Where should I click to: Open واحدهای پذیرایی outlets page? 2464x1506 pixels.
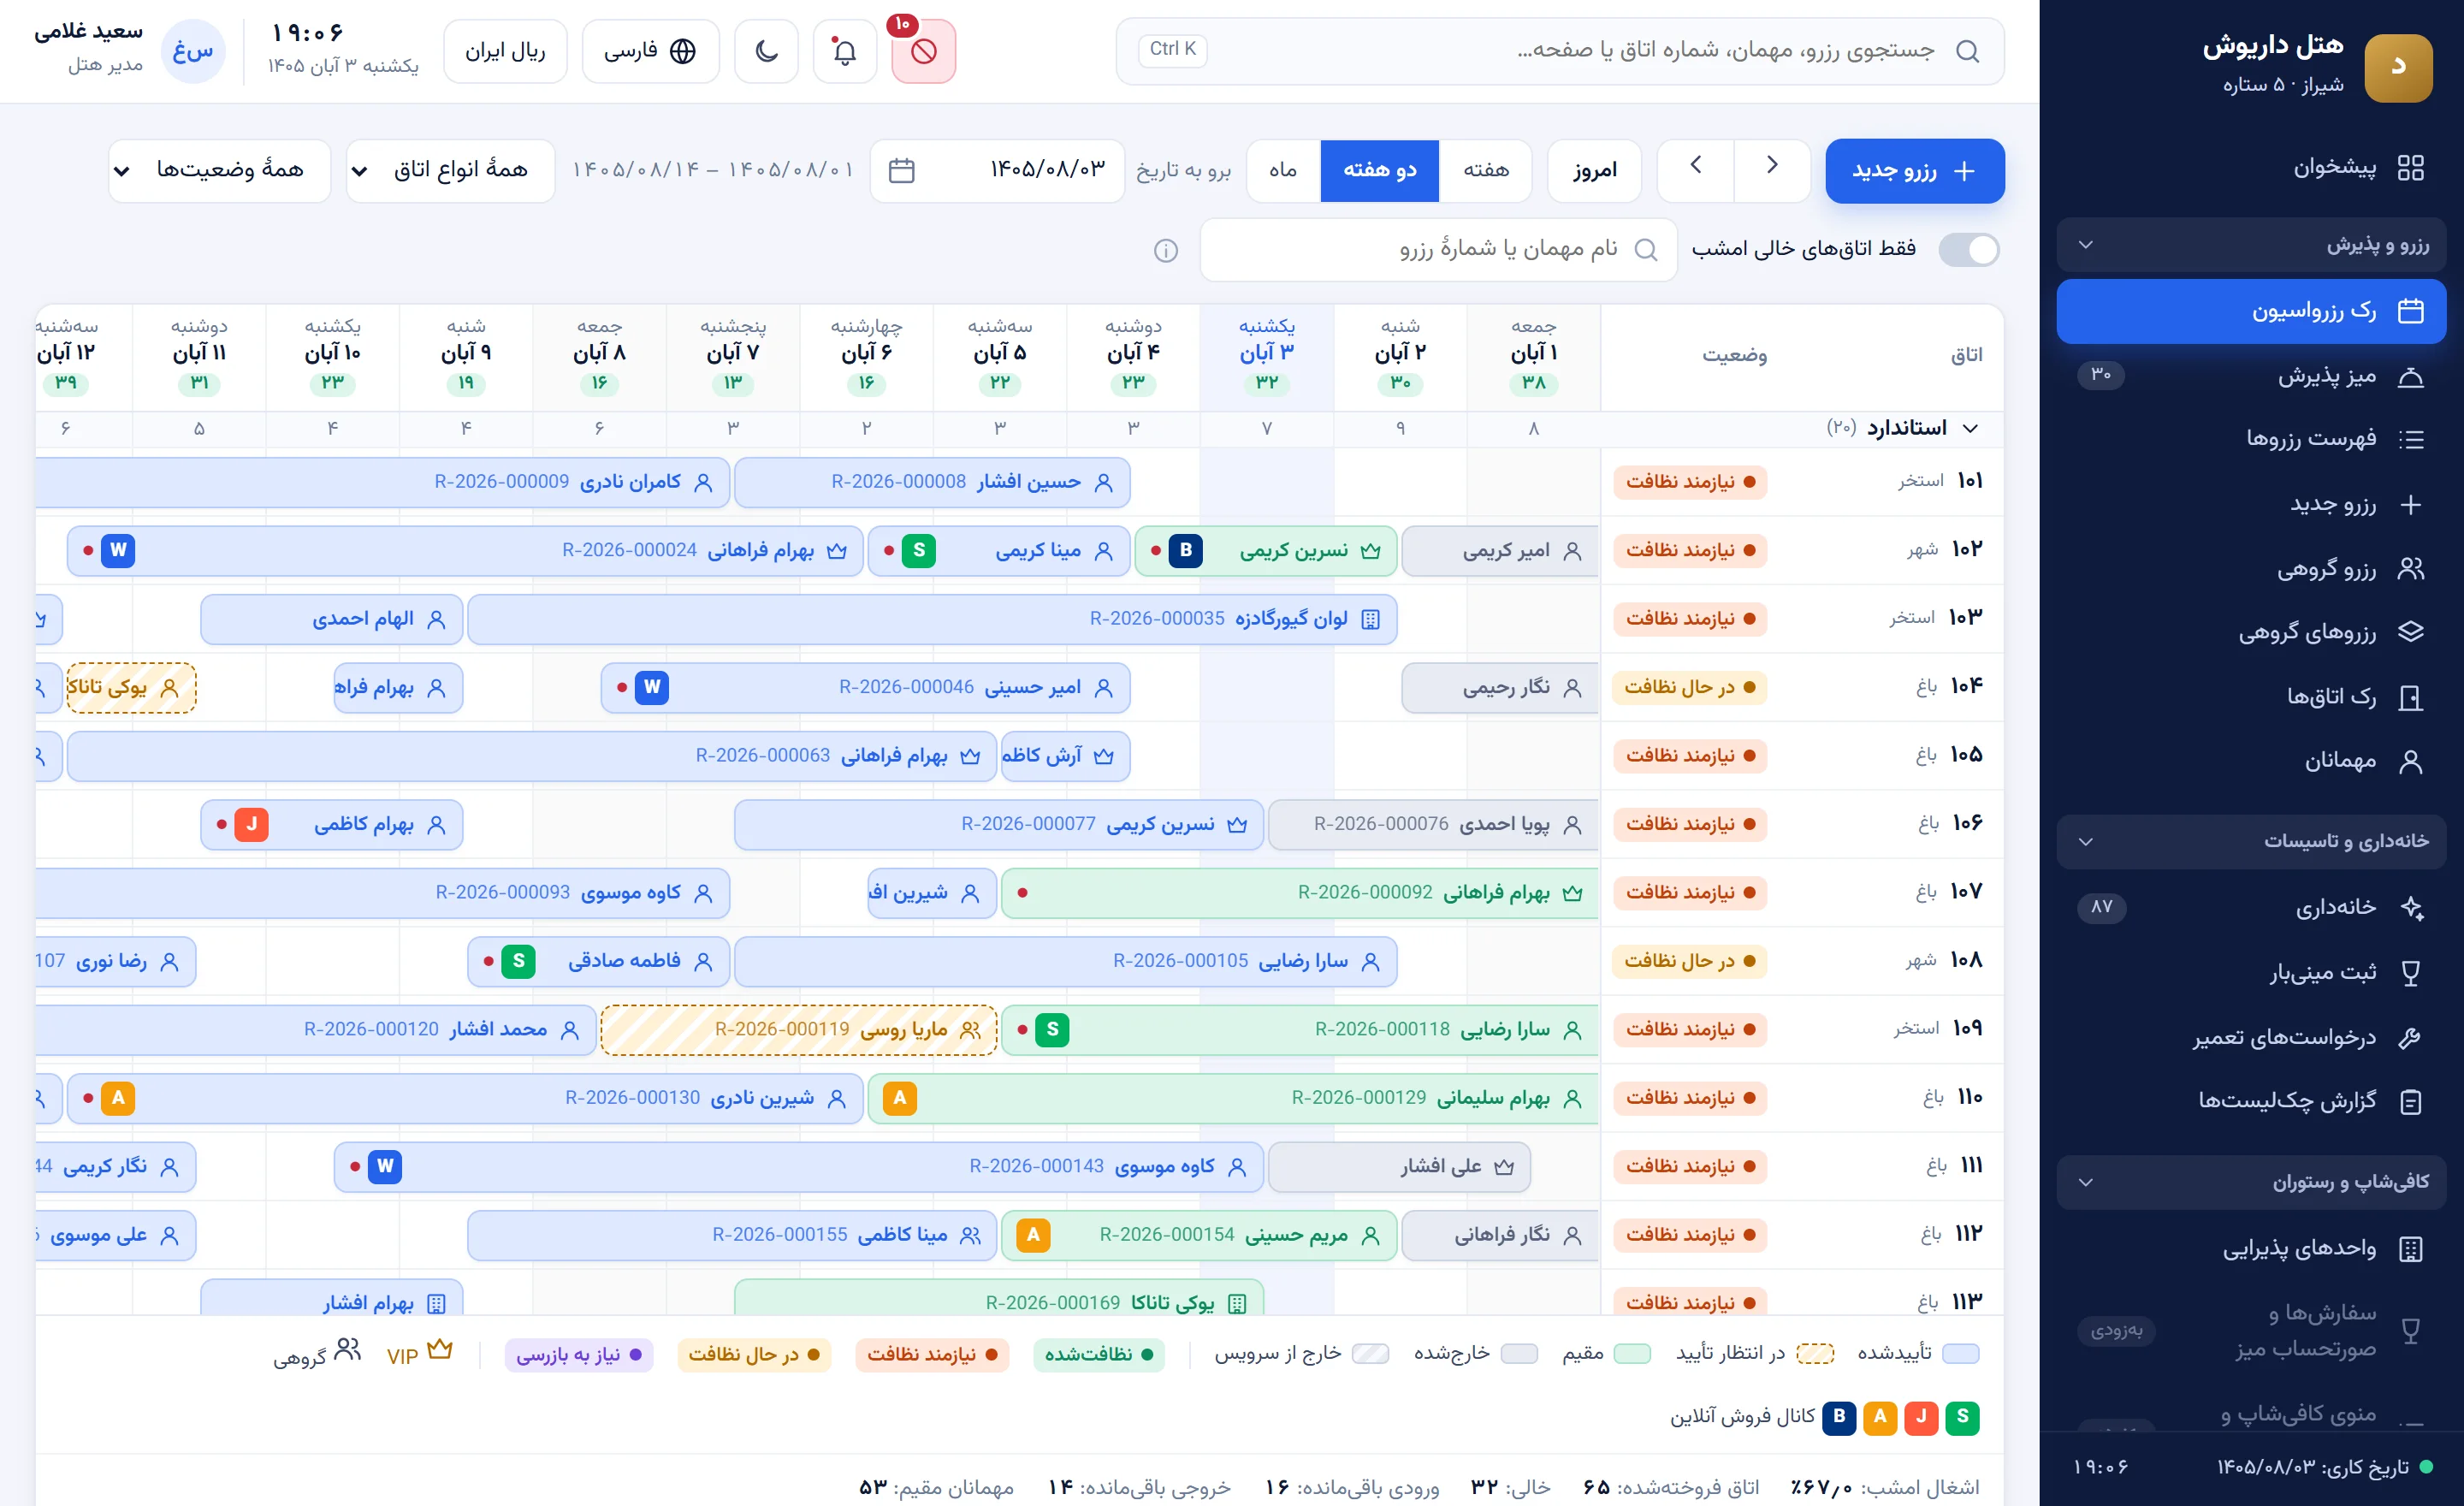click(x=2251, y=1248)
